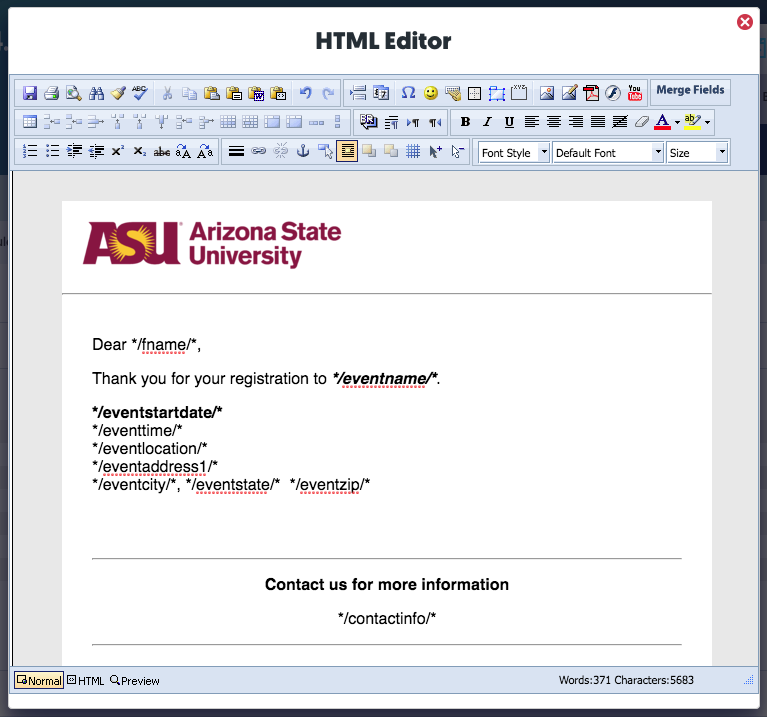Image resolution: width=767 pixels, height=717 pixels.
Task: Click Contact us for more information heading
Action: pyautogui.click(x=386, y=584)
